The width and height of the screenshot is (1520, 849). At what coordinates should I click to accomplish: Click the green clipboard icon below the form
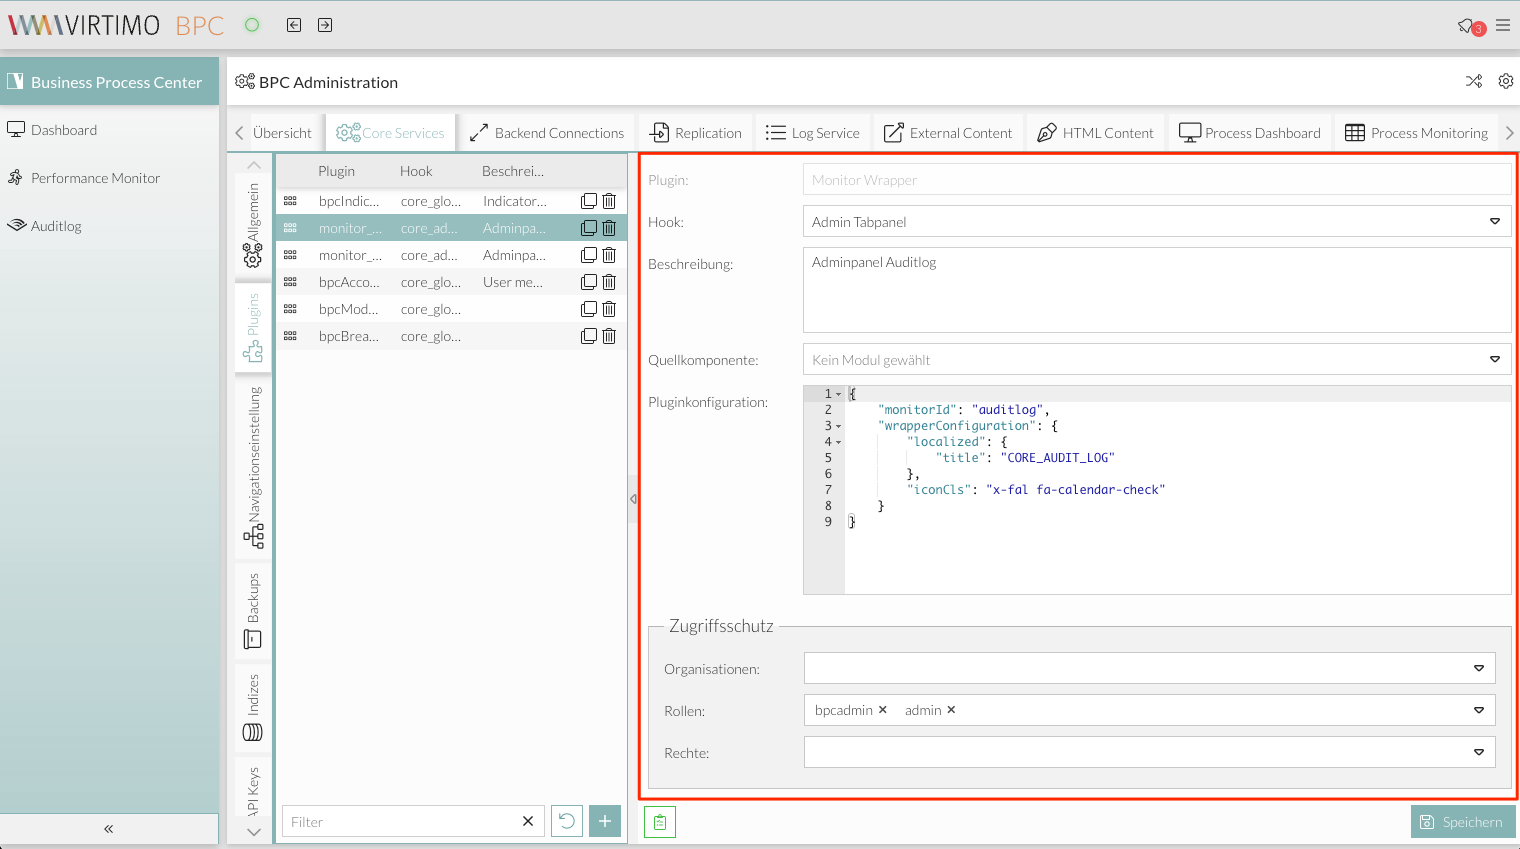[660, 822]
